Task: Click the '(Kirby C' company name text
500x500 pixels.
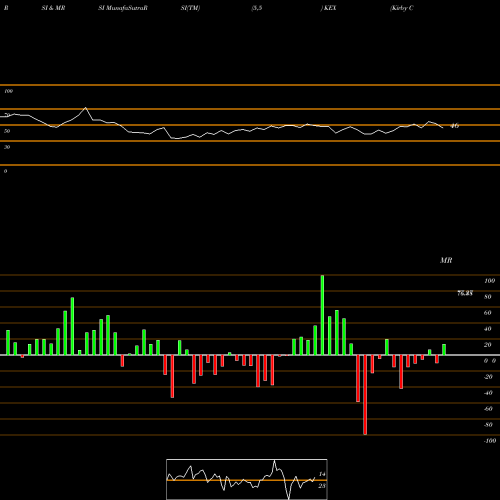Action: click(402, 8)
